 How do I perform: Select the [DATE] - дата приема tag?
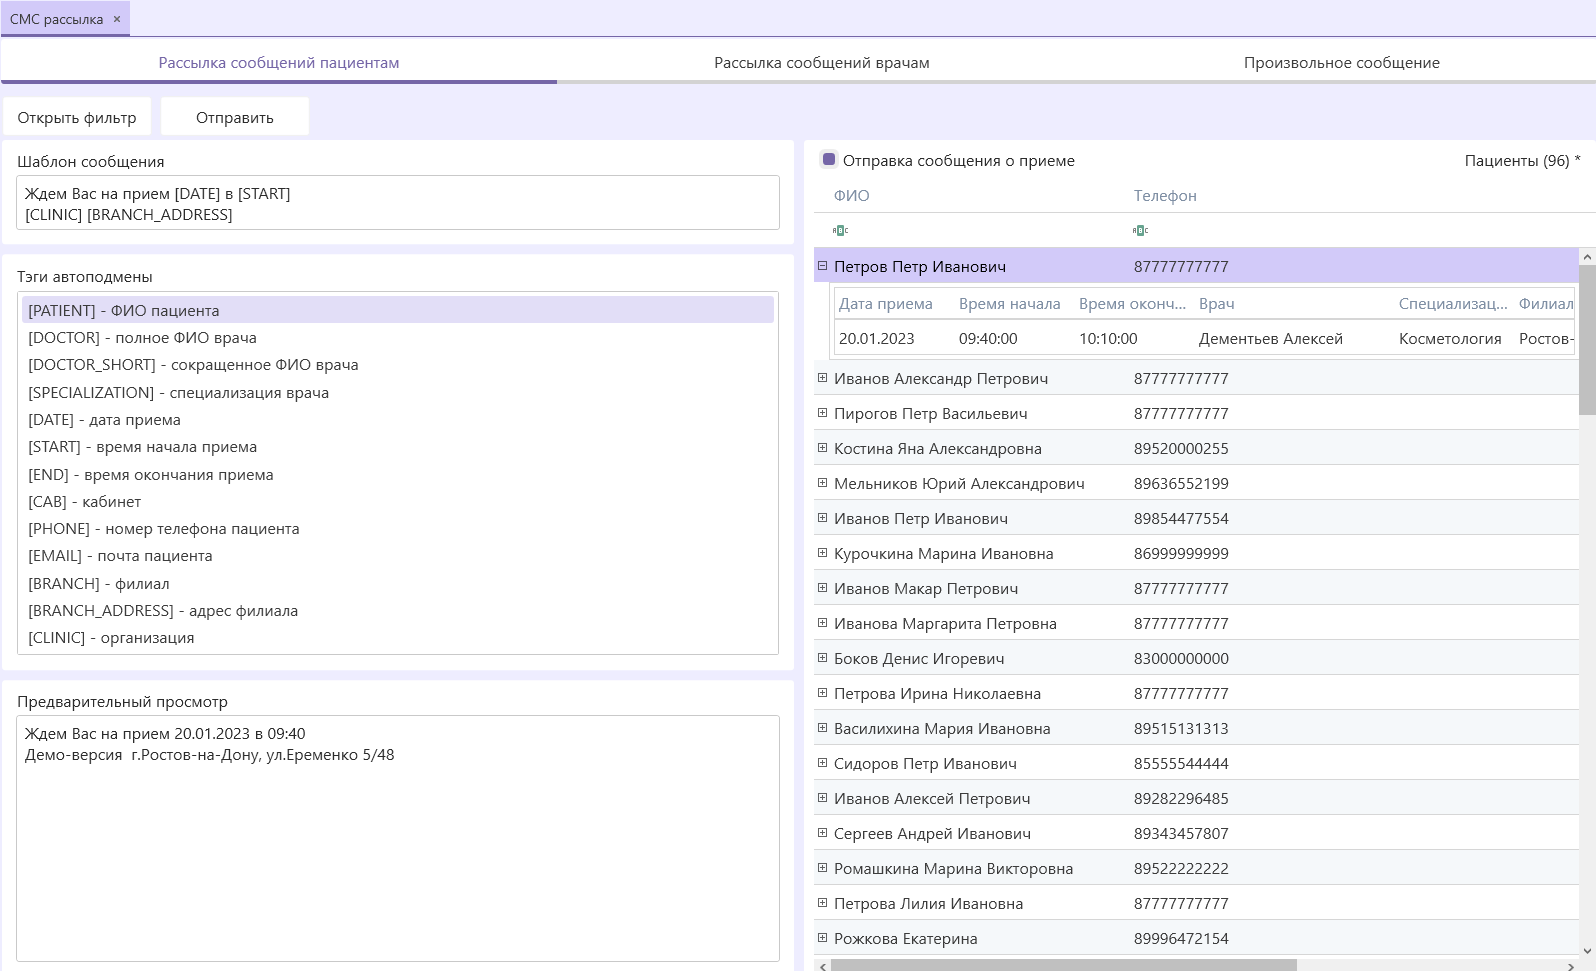click(398, 419)
